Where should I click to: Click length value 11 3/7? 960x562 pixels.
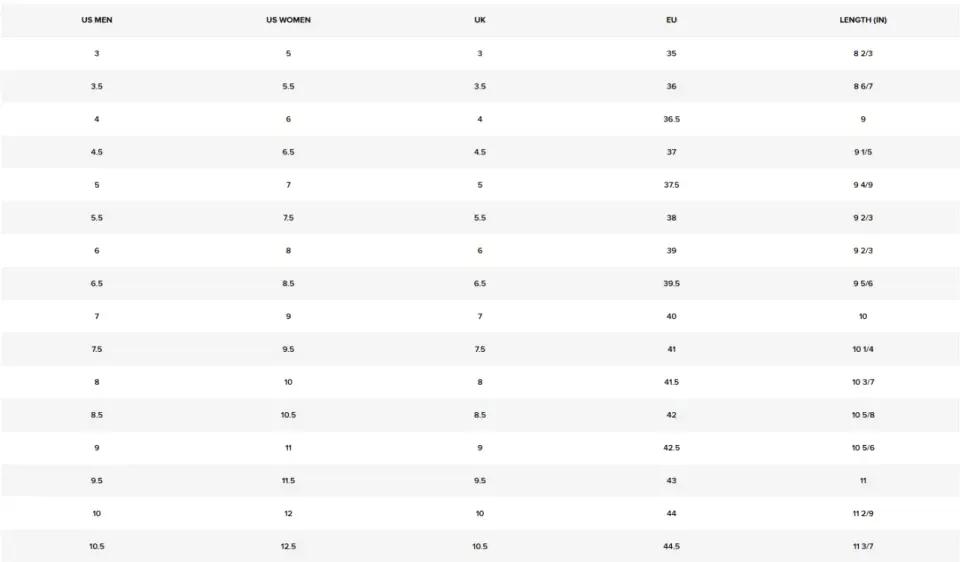863,547
